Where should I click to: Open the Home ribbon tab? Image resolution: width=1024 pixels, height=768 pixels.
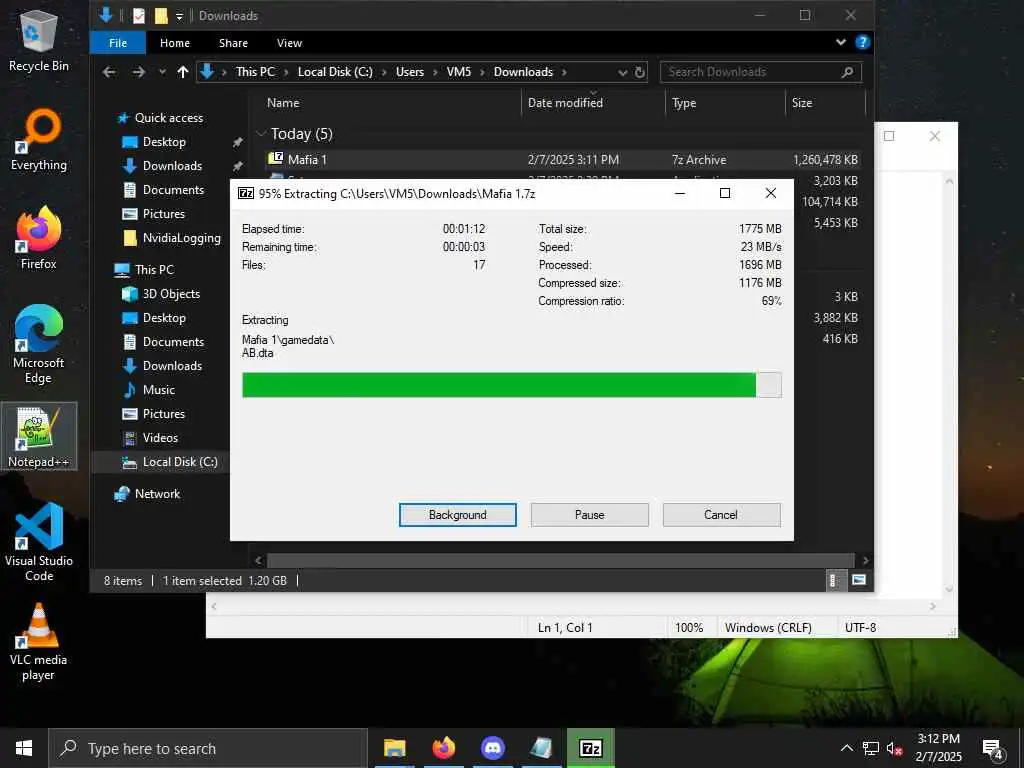tap(175, 43)
